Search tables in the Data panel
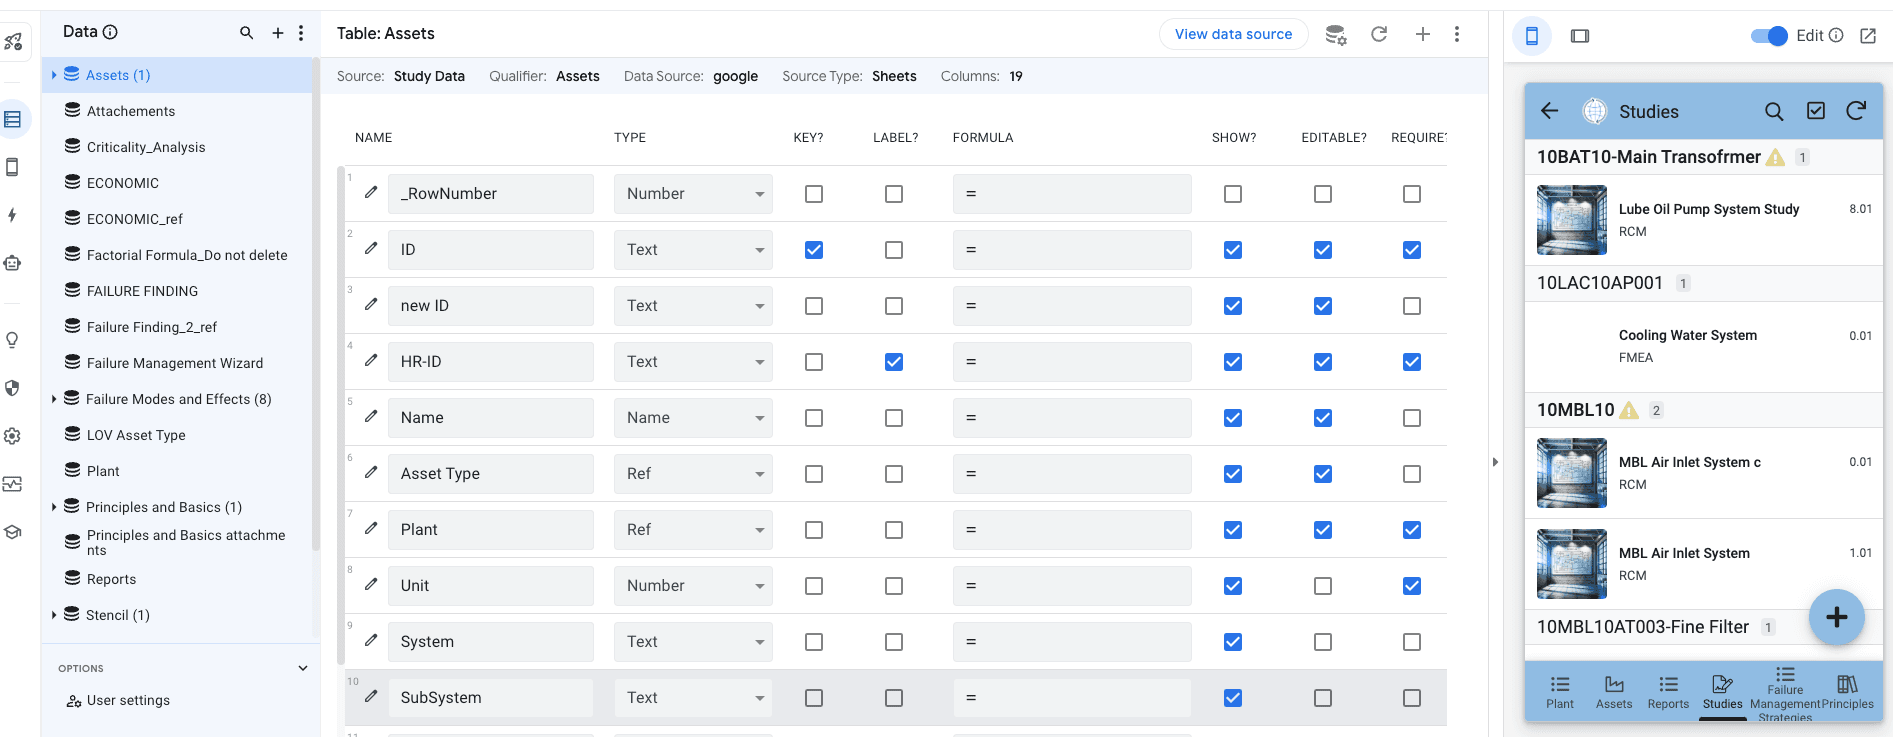 point(246,33)
